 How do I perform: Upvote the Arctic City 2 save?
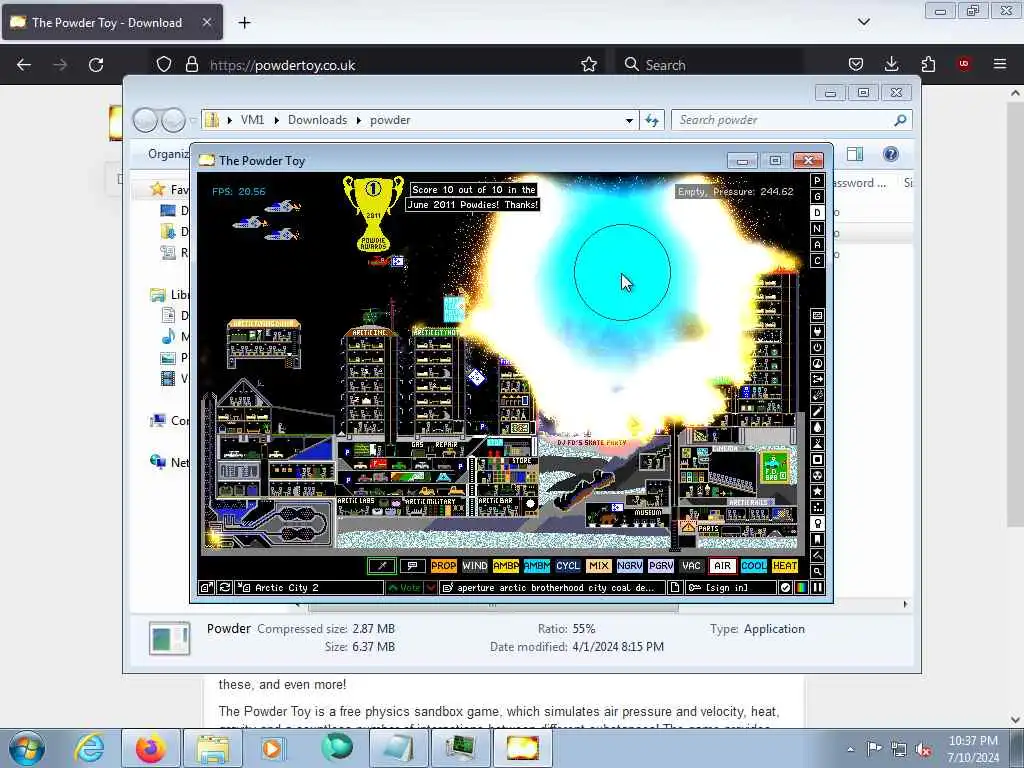click(x=404, y=588)
